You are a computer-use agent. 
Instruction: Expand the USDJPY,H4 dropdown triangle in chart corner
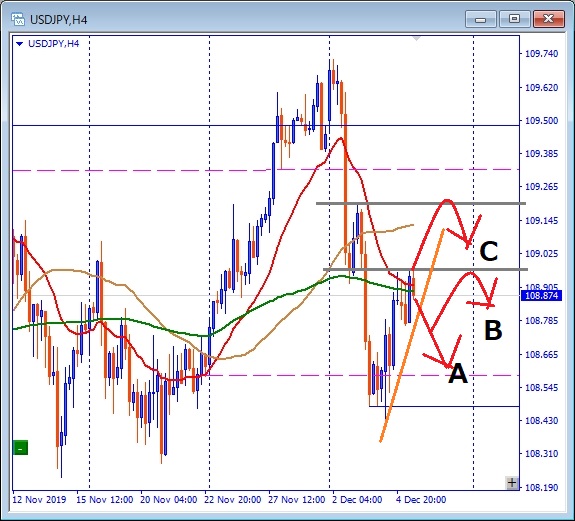[x=20, y=44]
